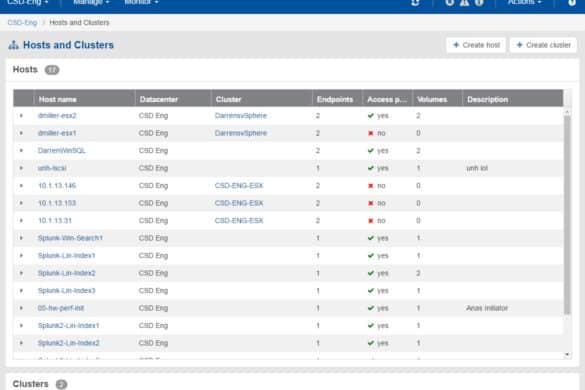Click red X icon for 10.1.13.153
This screenshot has width=585, height=390.
coord(370,203)
